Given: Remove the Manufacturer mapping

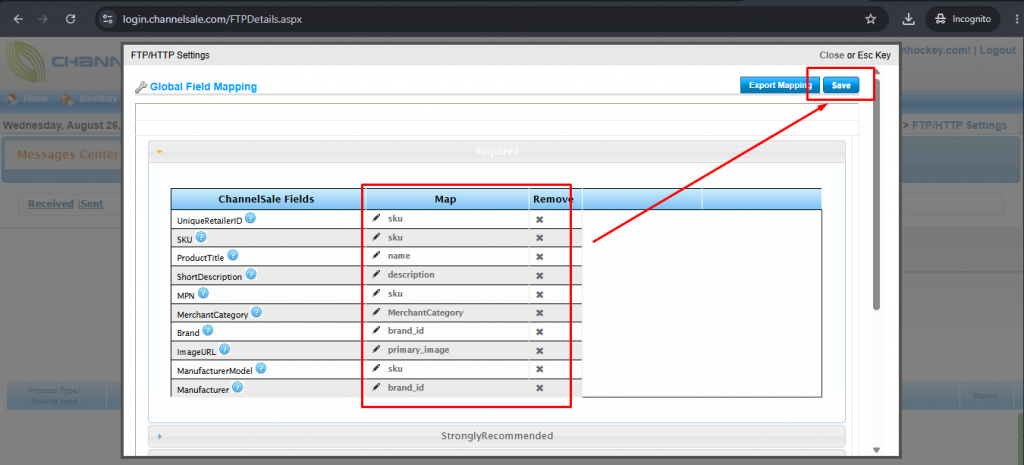Looking at the screenshot, I should pyautogui.click(x=539, y=388).
